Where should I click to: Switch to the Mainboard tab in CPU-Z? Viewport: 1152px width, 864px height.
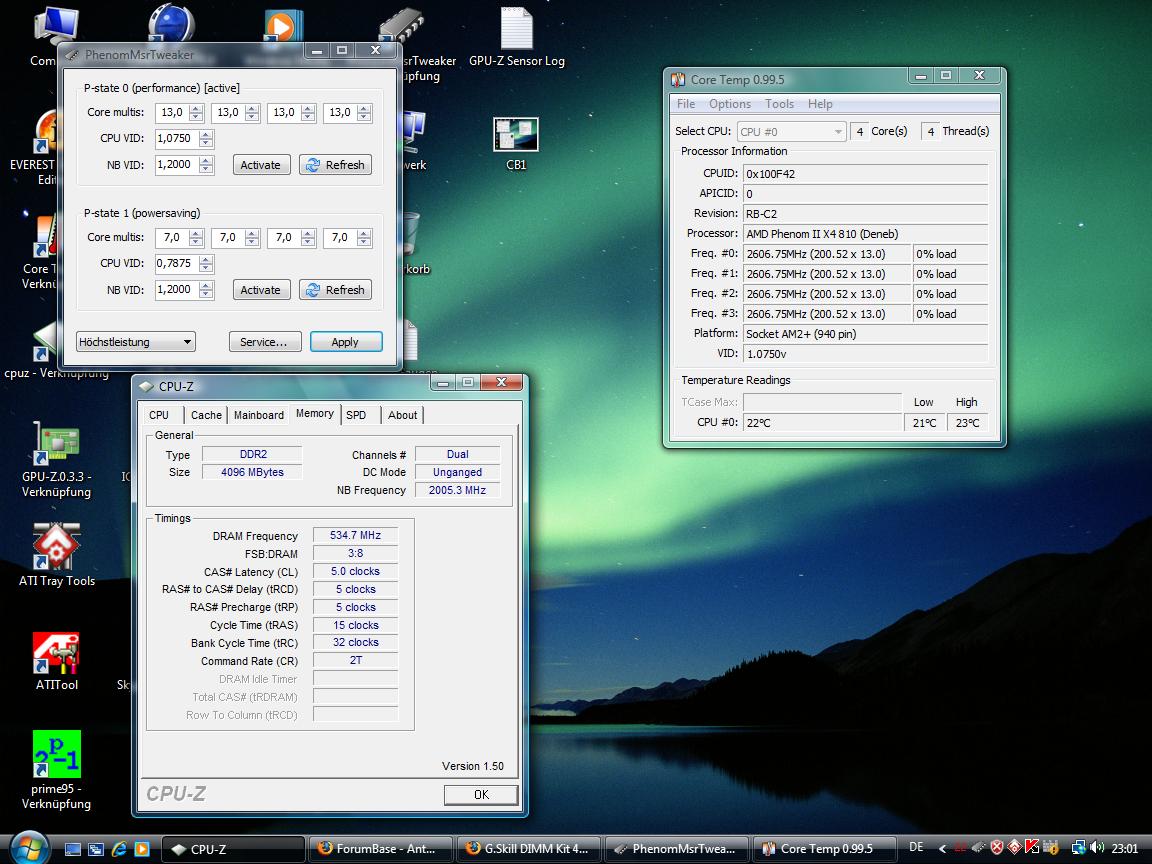[259, 415]
